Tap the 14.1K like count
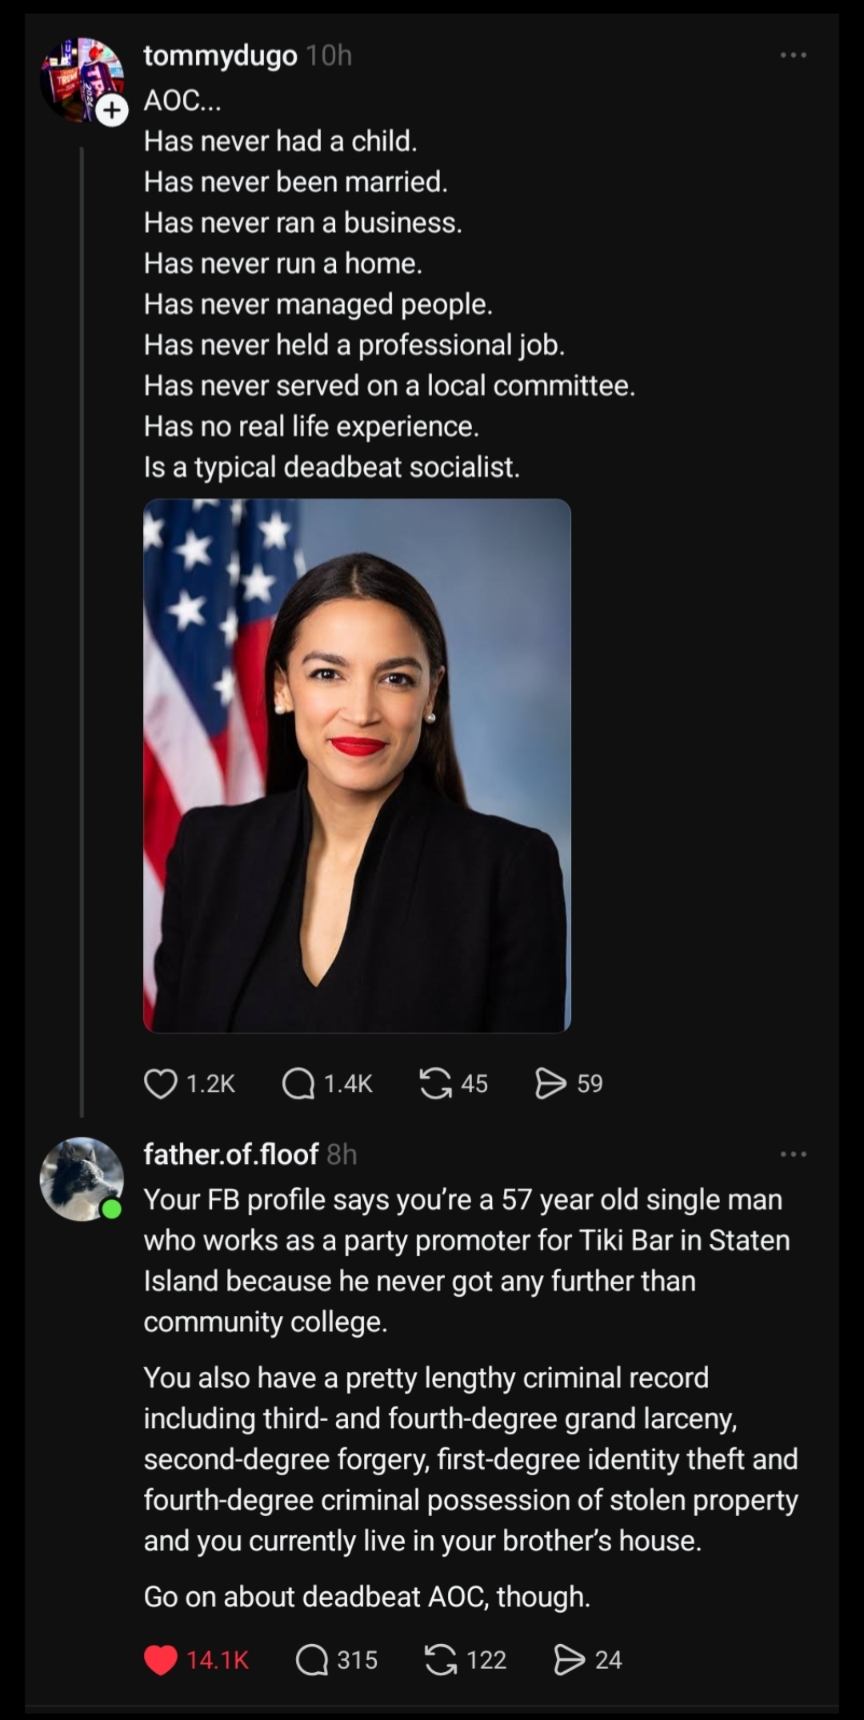864x1720 pixels. [217, 1660]
